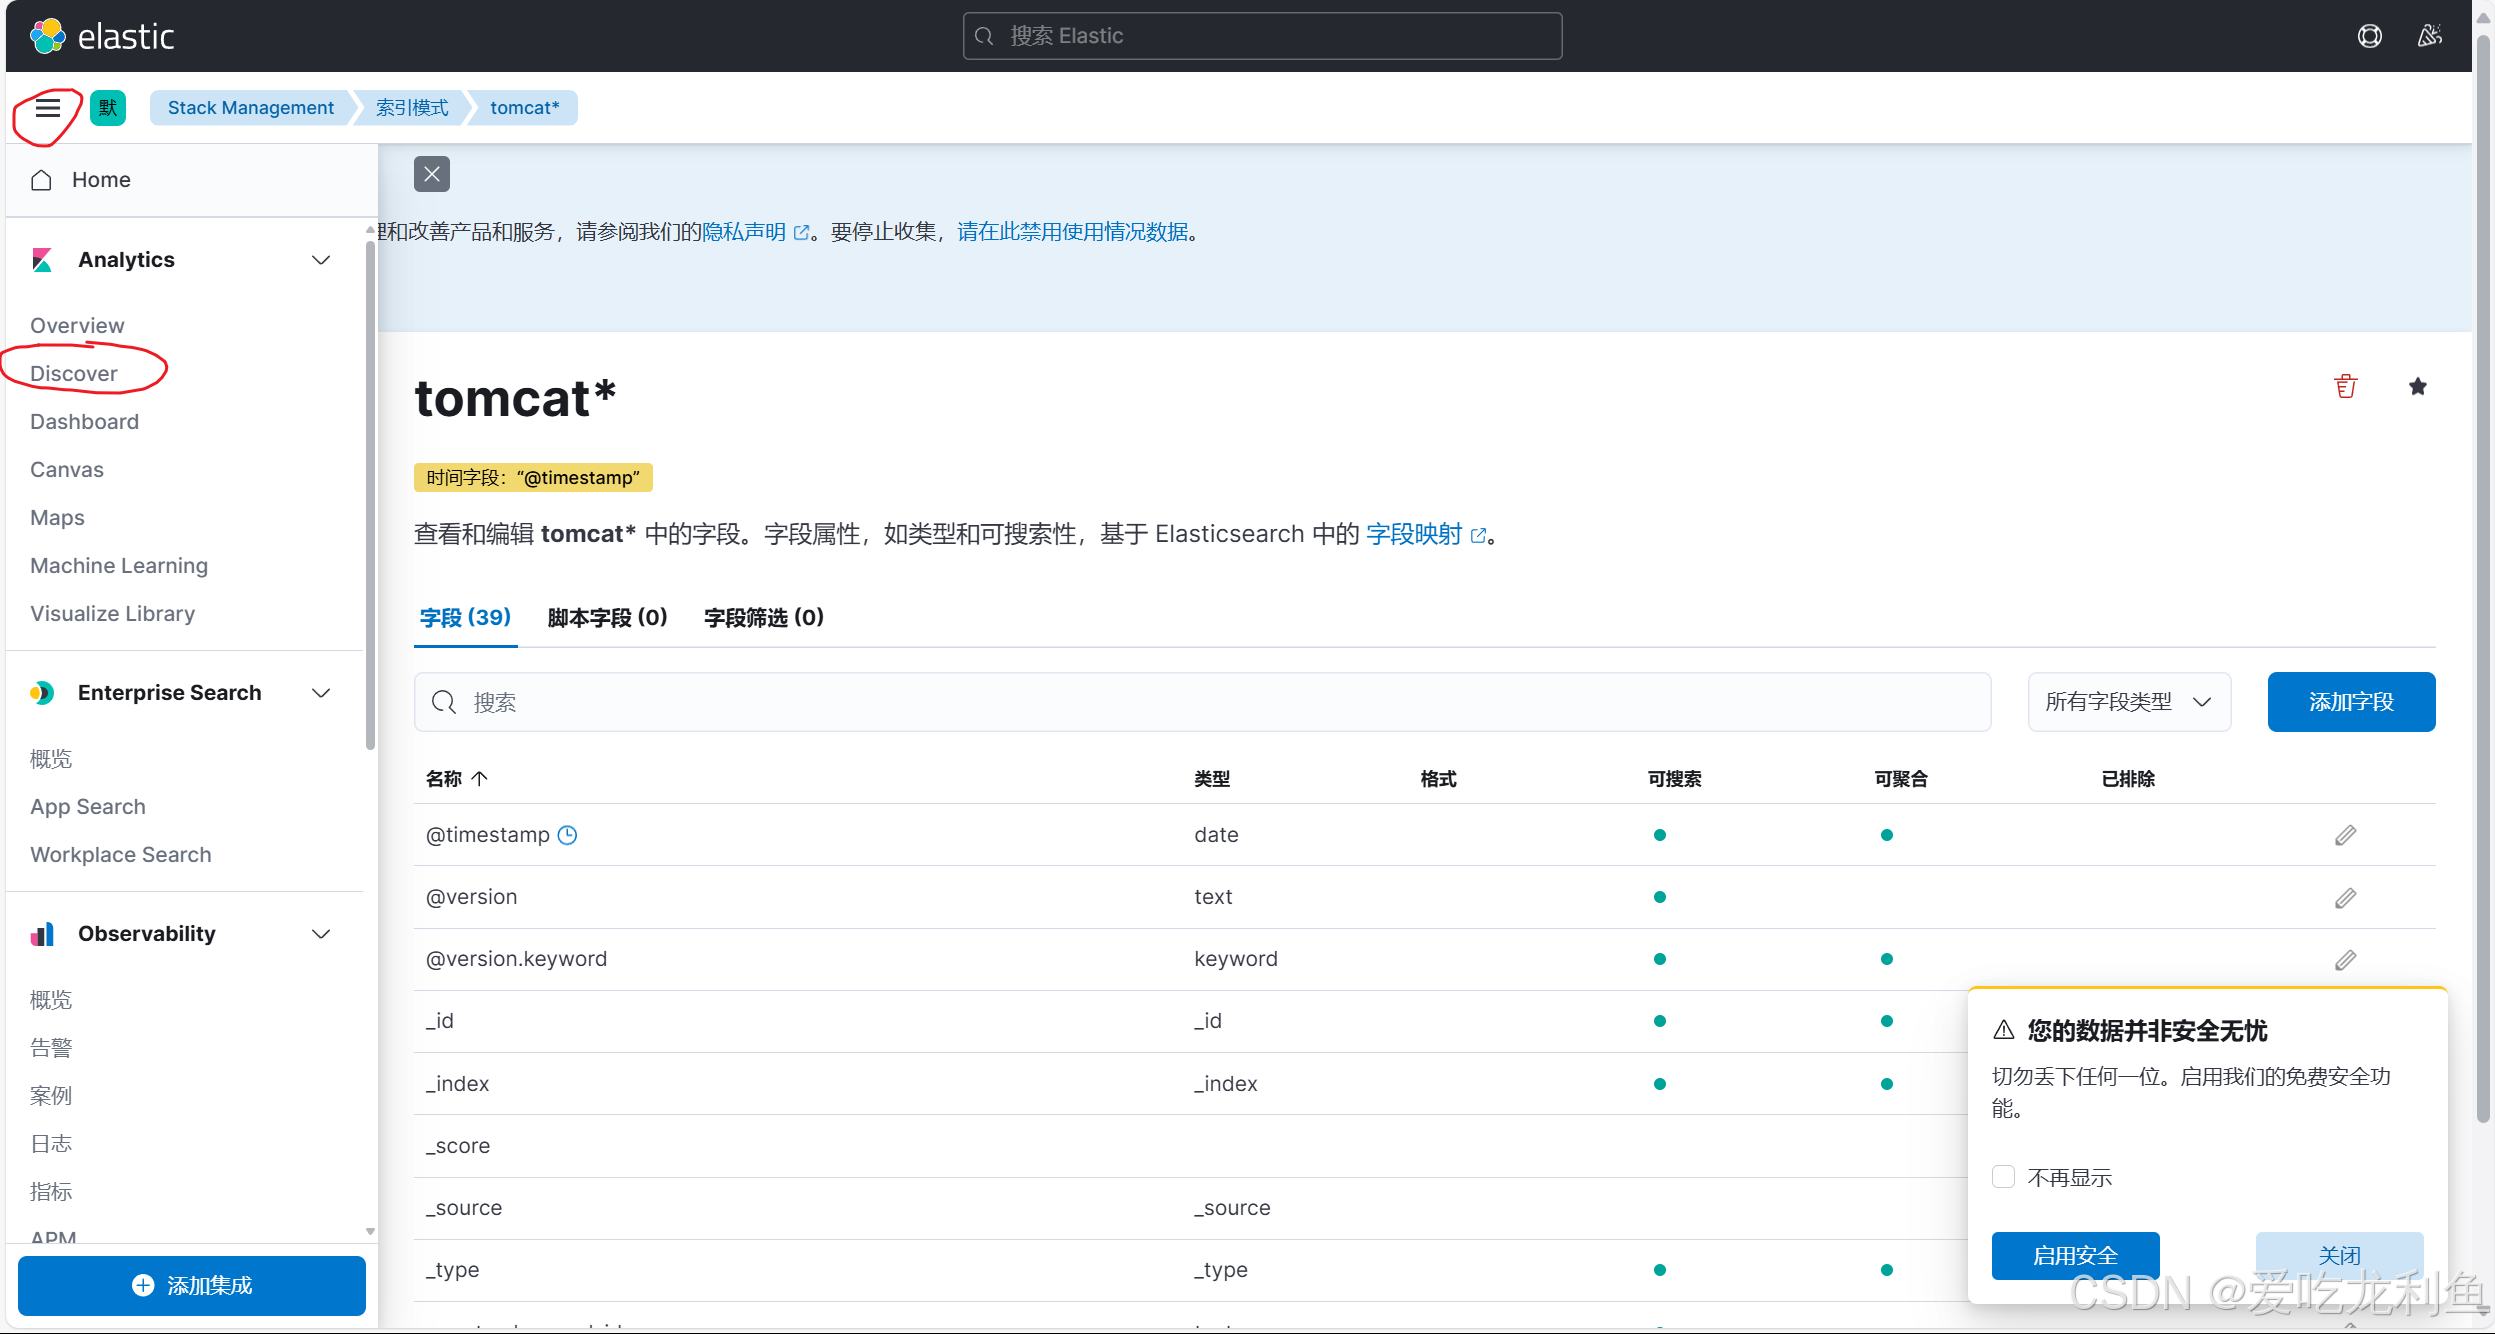This screenshot has height=1334, width=2495.
Task: Open Workplace Search in the sidebar
Action: tap(121, 855)
